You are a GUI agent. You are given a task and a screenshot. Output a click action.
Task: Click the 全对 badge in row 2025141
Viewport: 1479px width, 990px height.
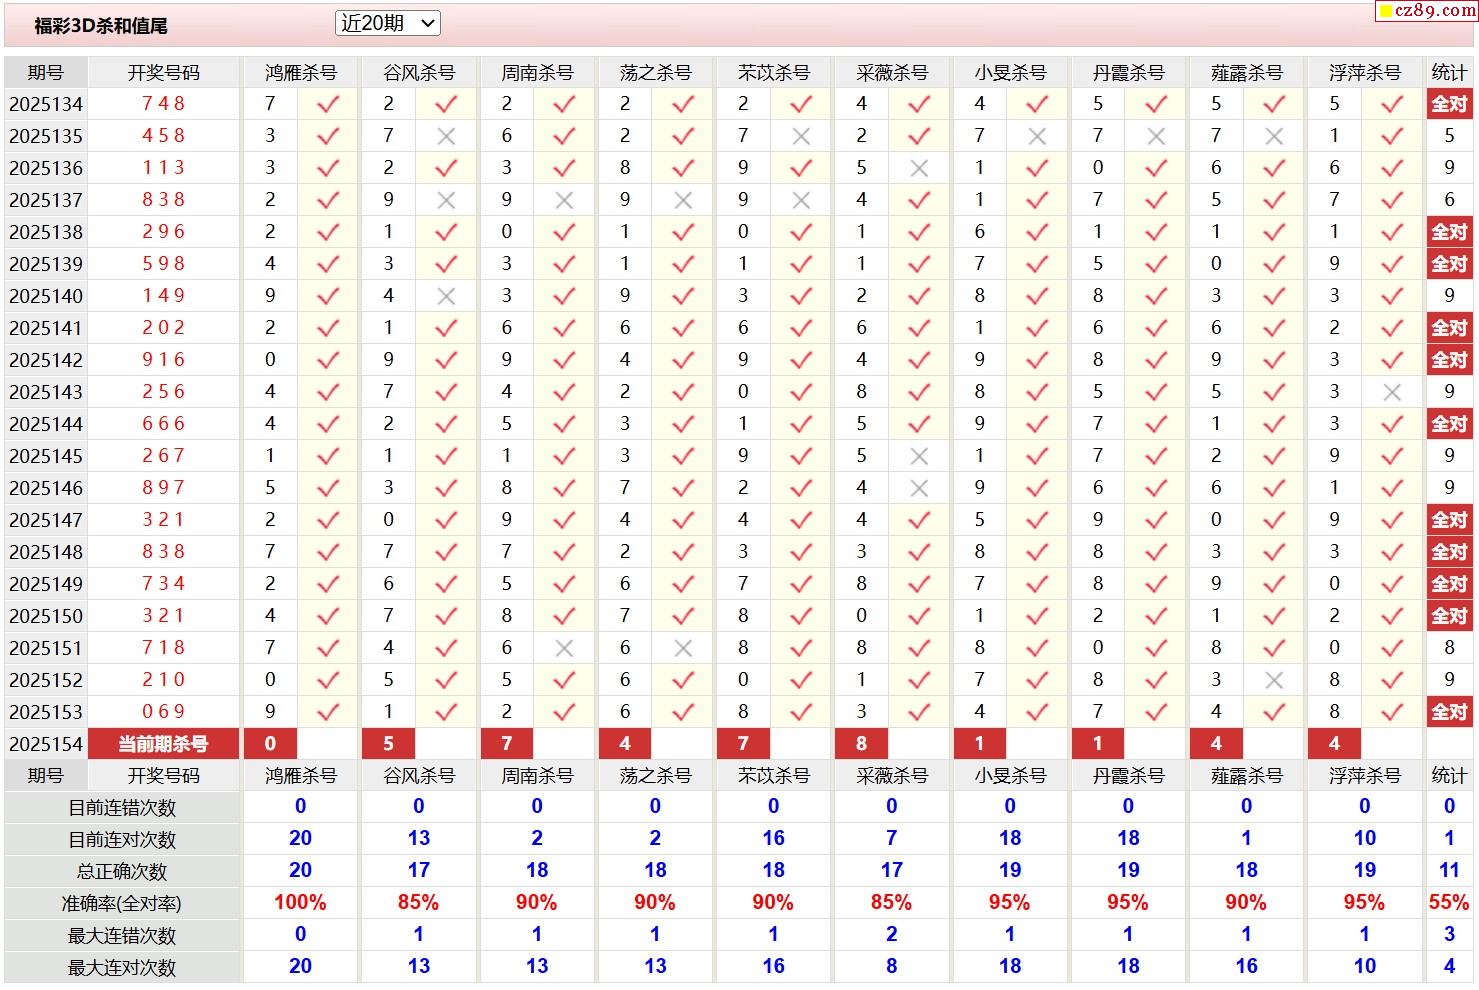pyautogui.click(x=1449, y=328)
